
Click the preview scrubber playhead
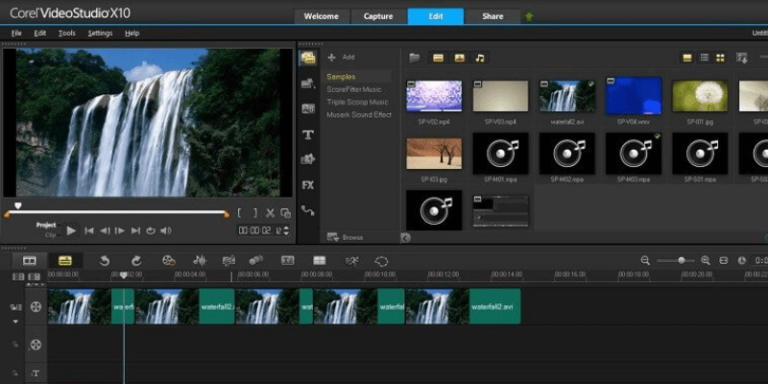click(18, 206)
